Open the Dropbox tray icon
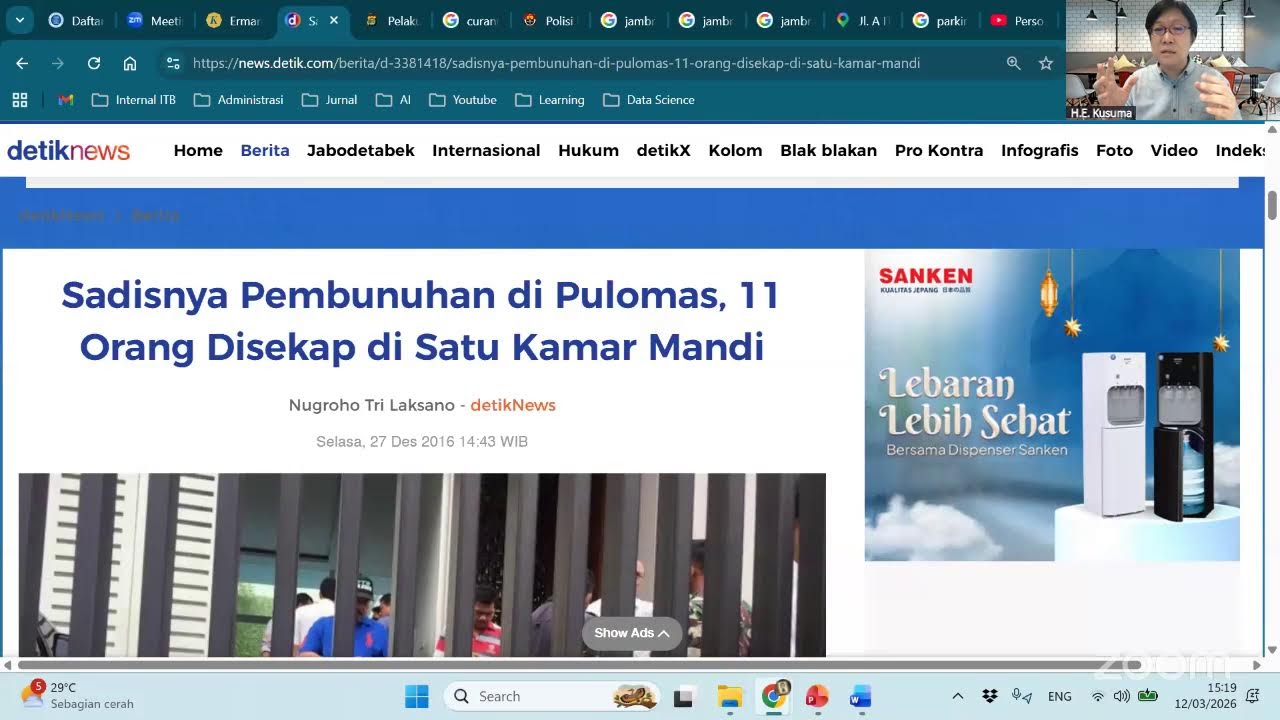The height and width of the screenshot is (720, 1280). pyautogui.click(x=990, y=697)
